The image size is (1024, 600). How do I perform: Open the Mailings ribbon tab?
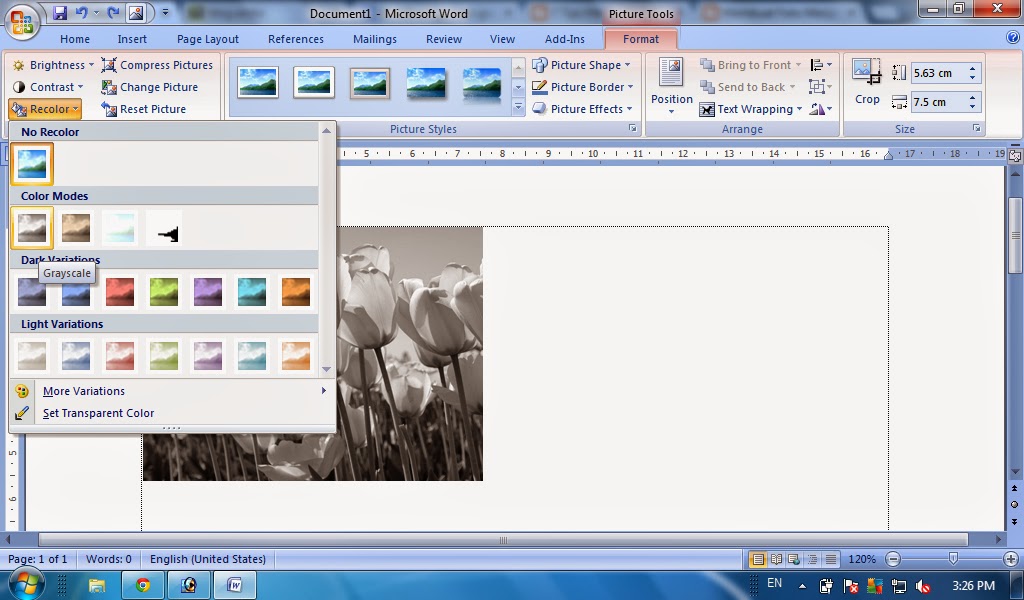coord(374,38)
